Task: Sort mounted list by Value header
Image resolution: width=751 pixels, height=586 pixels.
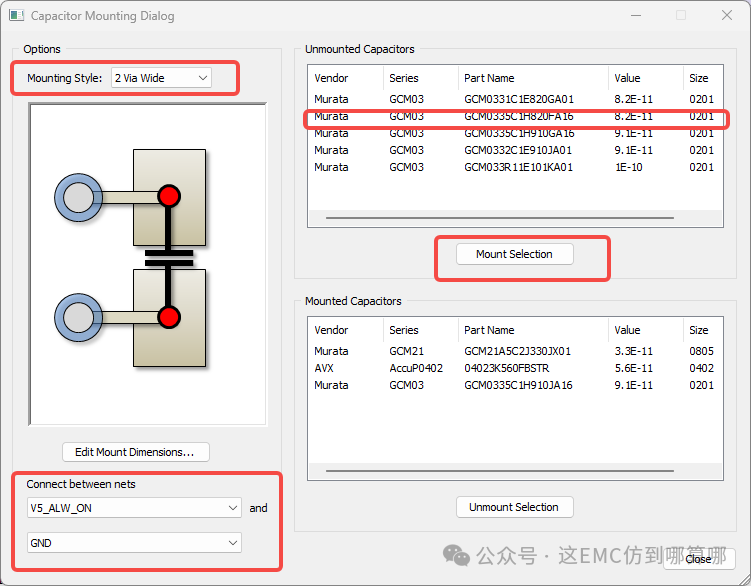Action: point(646,330)
